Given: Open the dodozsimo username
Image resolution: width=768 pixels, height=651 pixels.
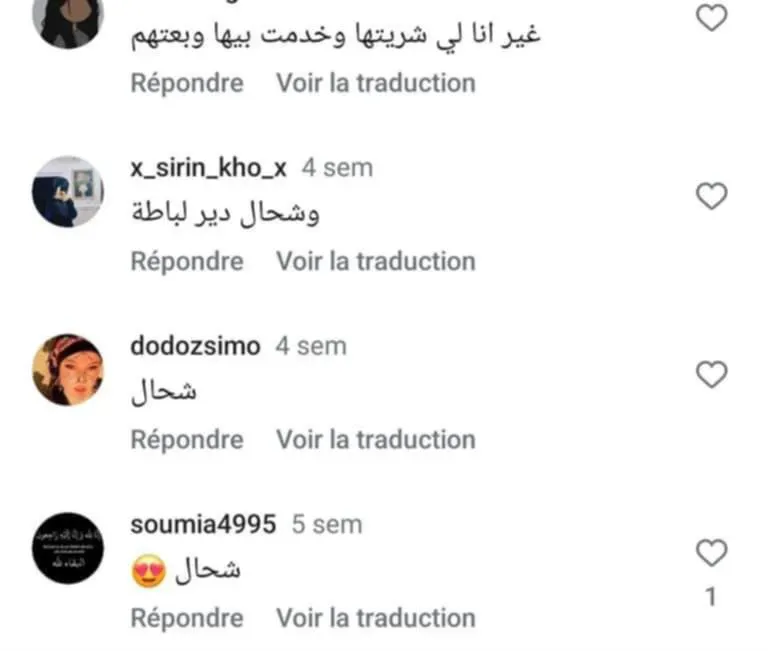Looking at the screenshot, I should [195, 346].
